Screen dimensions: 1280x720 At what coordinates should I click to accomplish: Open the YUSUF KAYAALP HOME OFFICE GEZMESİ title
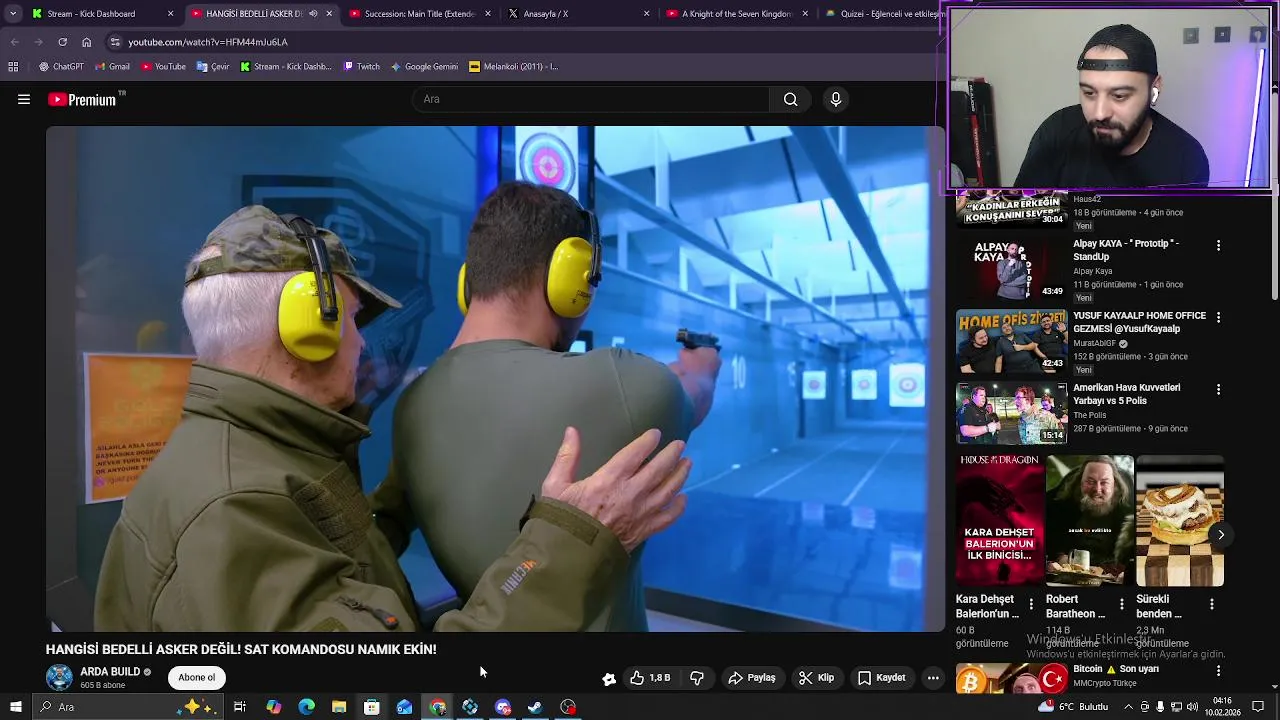point(1140,322)
